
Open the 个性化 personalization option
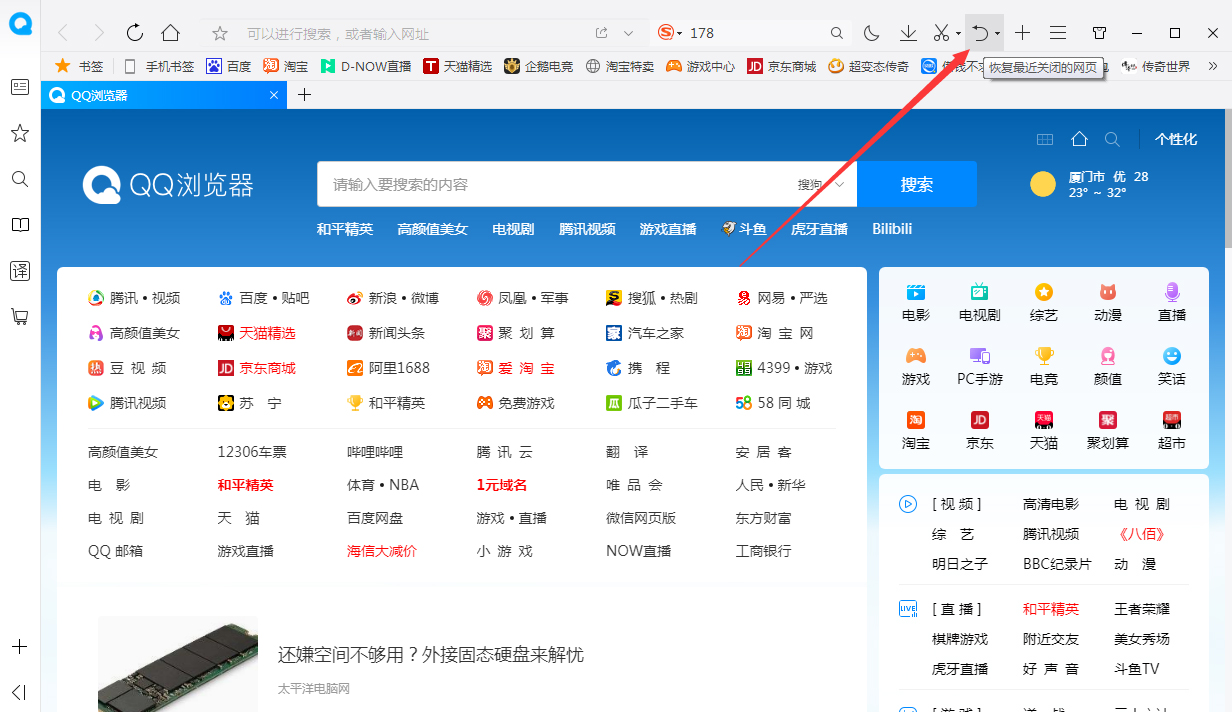pos(1176,139)
